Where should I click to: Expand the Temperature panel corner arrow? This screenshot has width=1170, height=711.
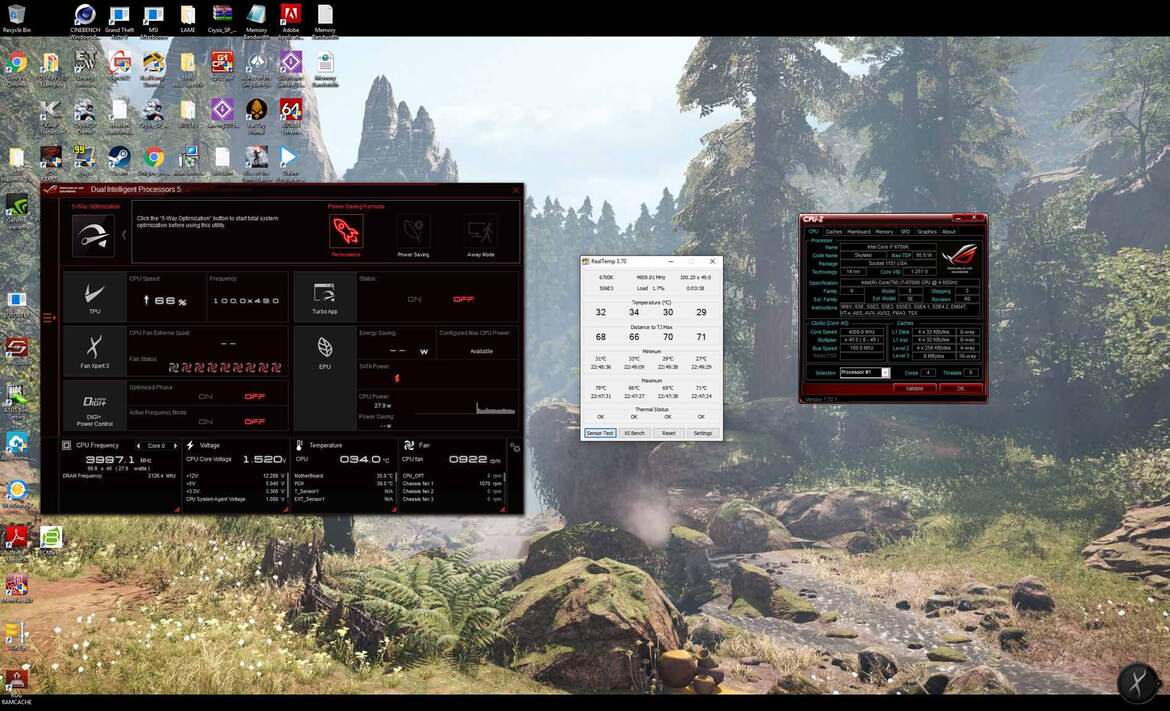coord(394,509)
